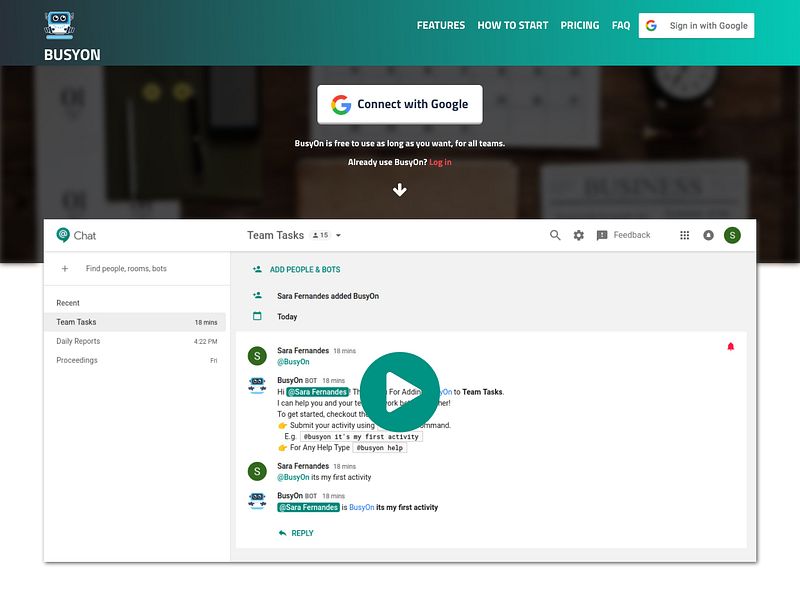Click Sign in with Google button

[x=696, y=26]
